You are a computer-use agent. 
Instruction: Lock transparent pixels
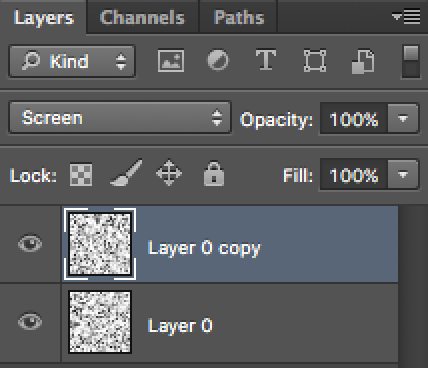(x=81, y=174)
